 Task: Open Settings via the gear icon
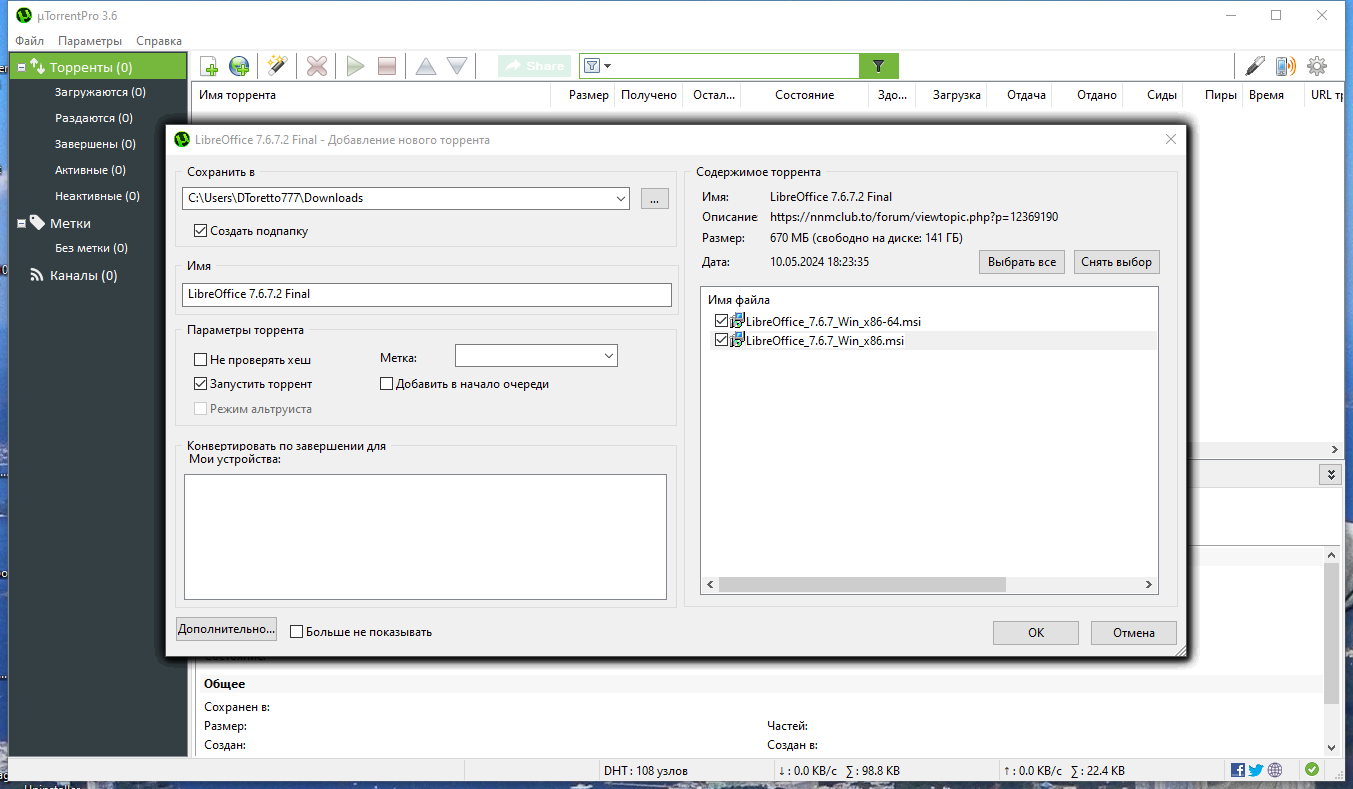coord(1317,66)
